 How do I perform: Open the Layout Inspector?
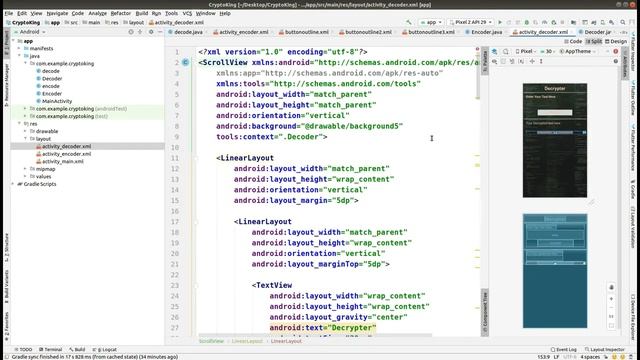pos(605,349)
